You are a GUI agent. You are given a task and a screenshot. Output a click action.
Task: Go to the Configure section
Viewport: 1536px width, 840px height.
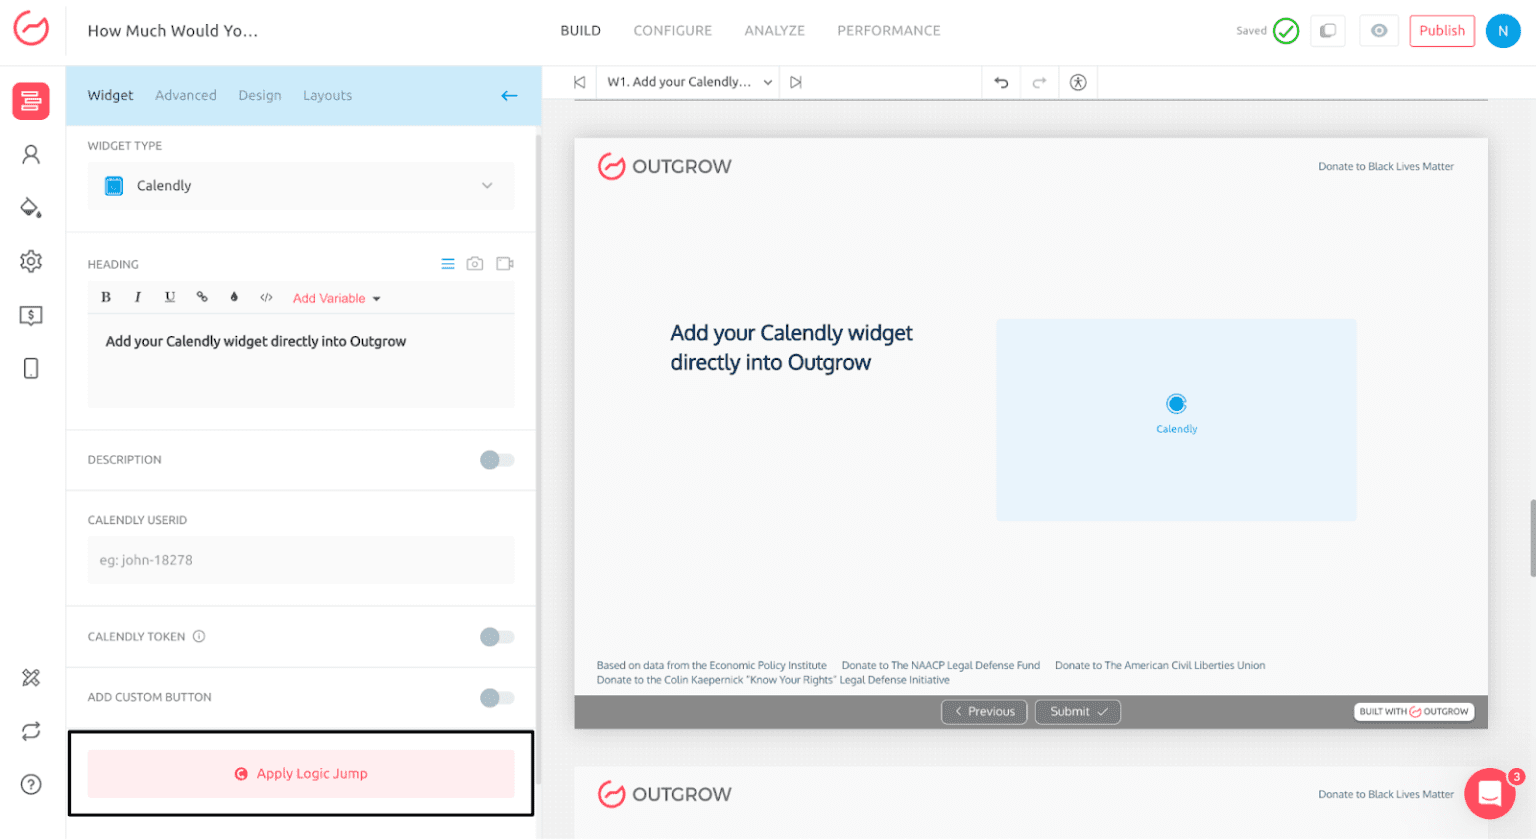672,31
